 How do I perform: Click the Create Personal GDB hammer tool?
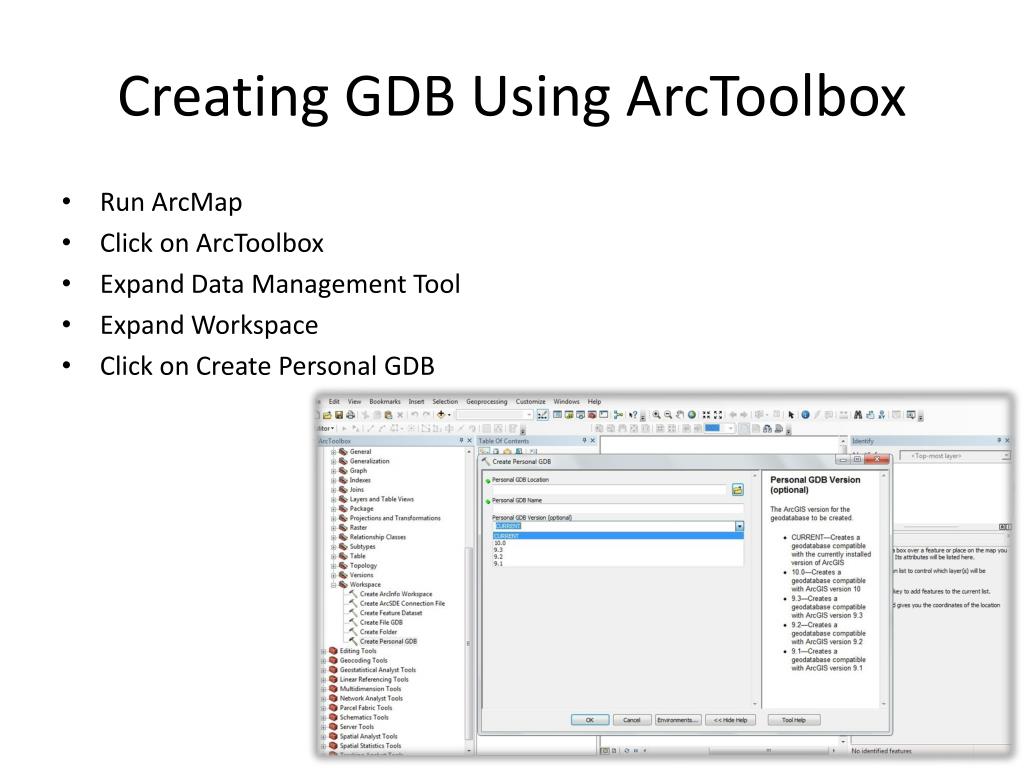[x=383, y=641]
